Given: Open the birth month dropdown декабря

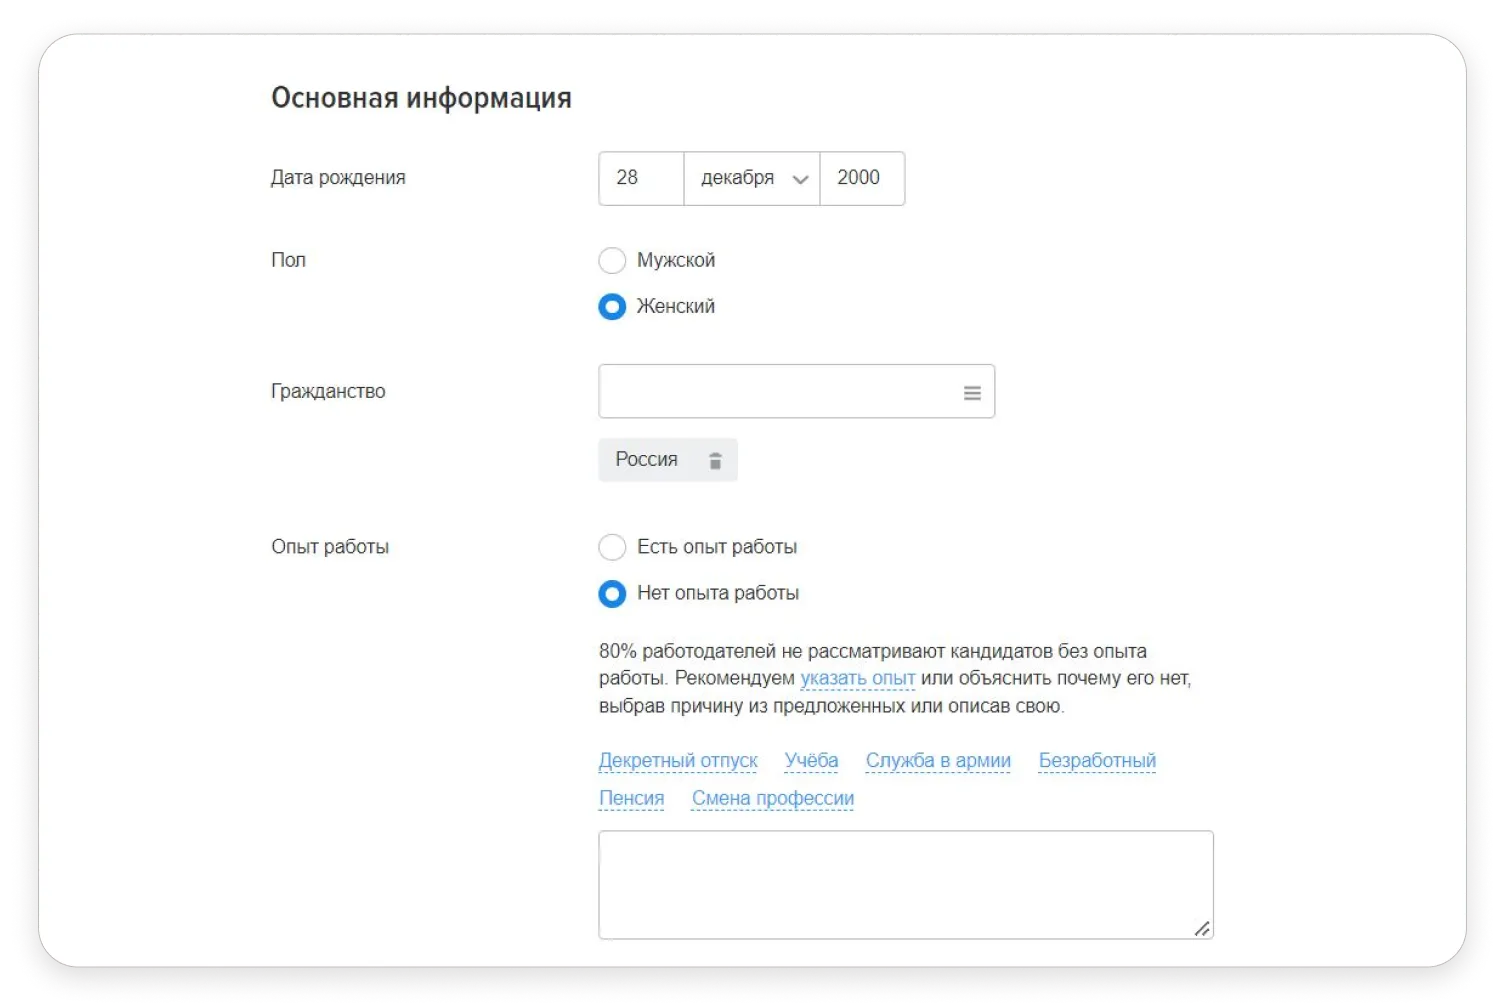Looking at the screenshot, I should click(752, 179).
